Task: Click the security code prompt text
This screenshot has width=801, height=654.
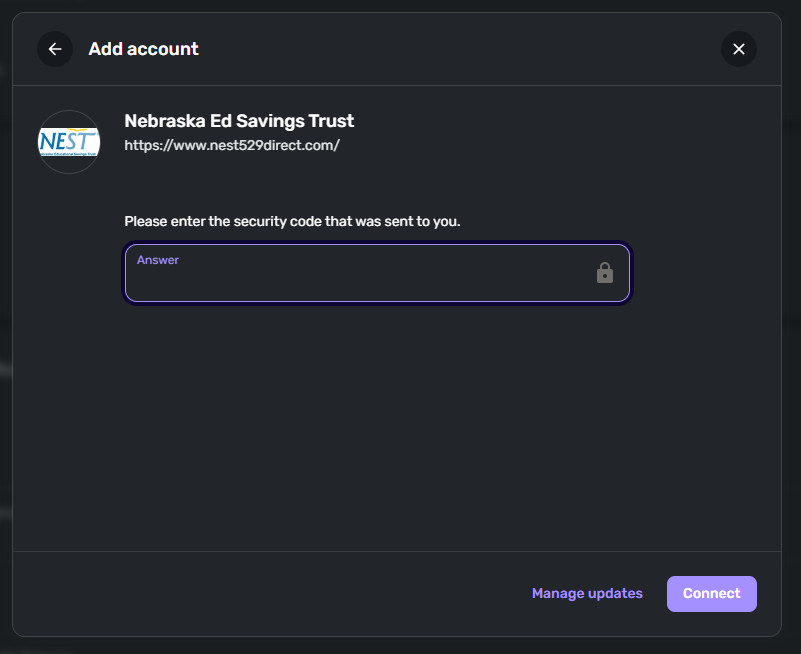Action: pos(292,221)
